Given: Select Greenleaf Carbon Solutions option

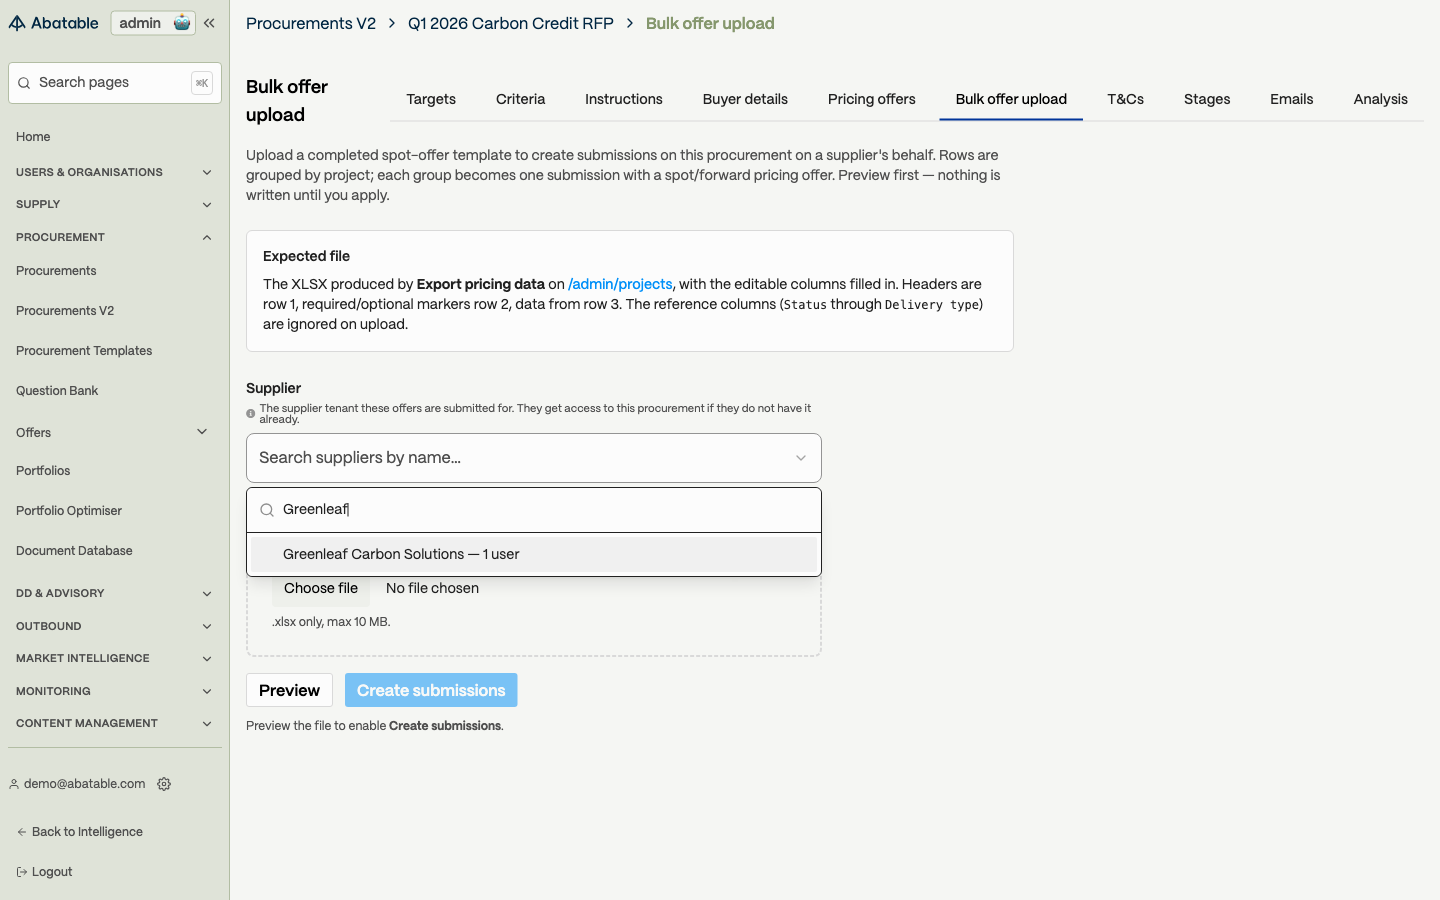Looking at the screenshot, I should [534, 554].
